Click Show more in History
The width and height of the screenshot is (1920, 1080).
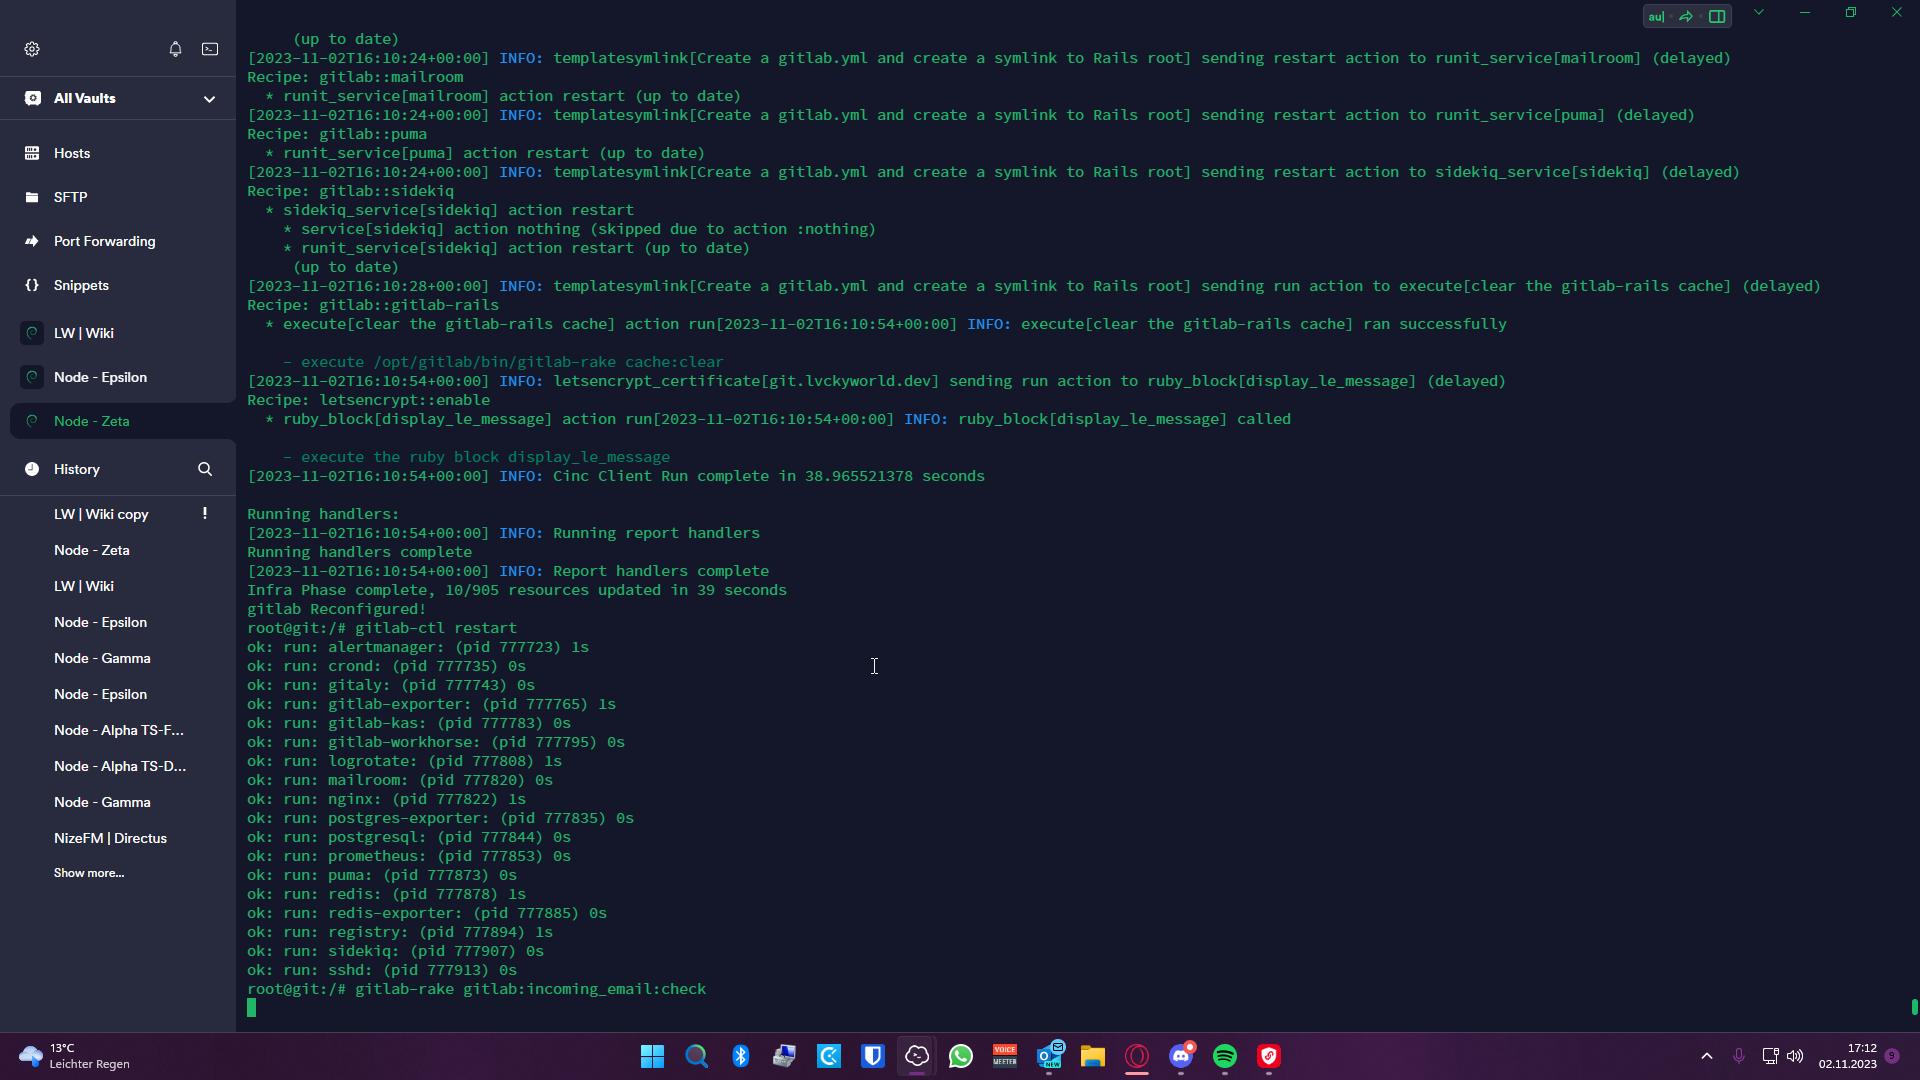pos(89,873)
